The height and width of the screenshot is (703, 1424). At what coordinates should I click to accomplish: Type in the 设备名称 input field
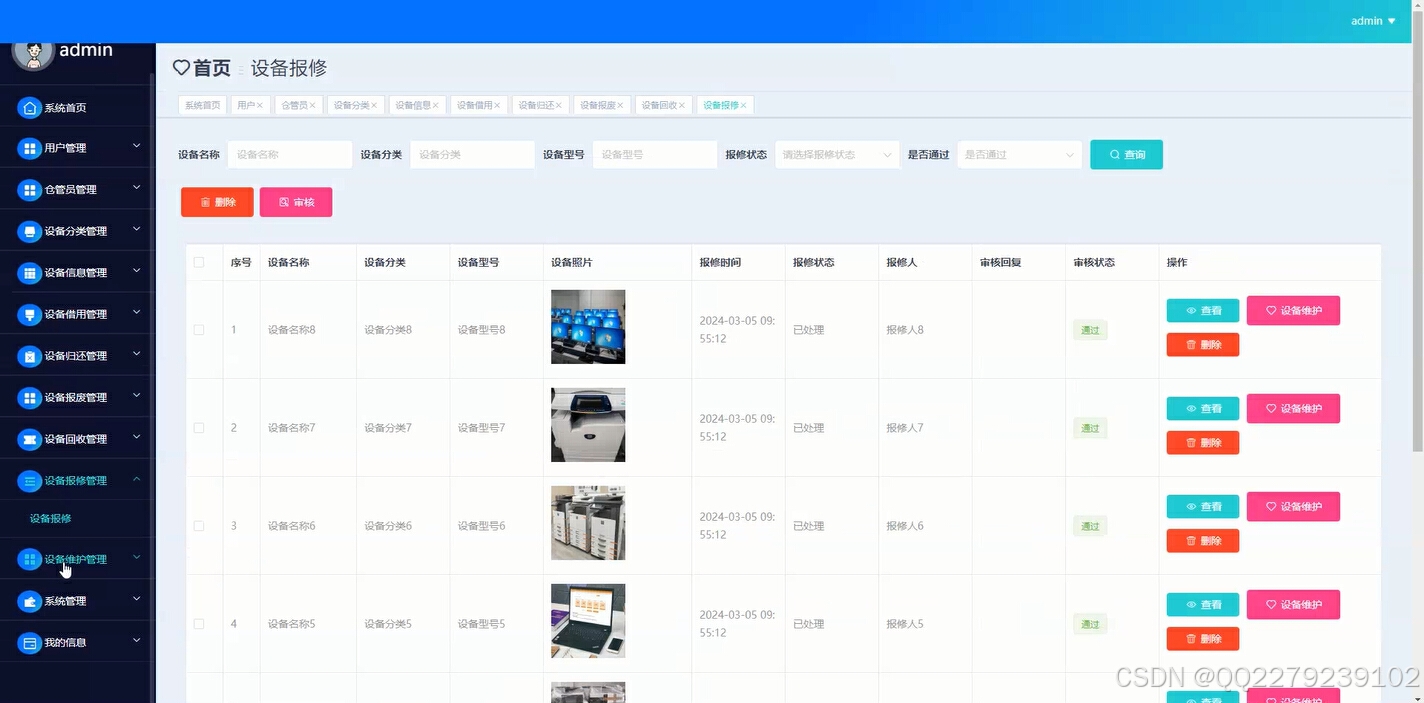point(289,154)
